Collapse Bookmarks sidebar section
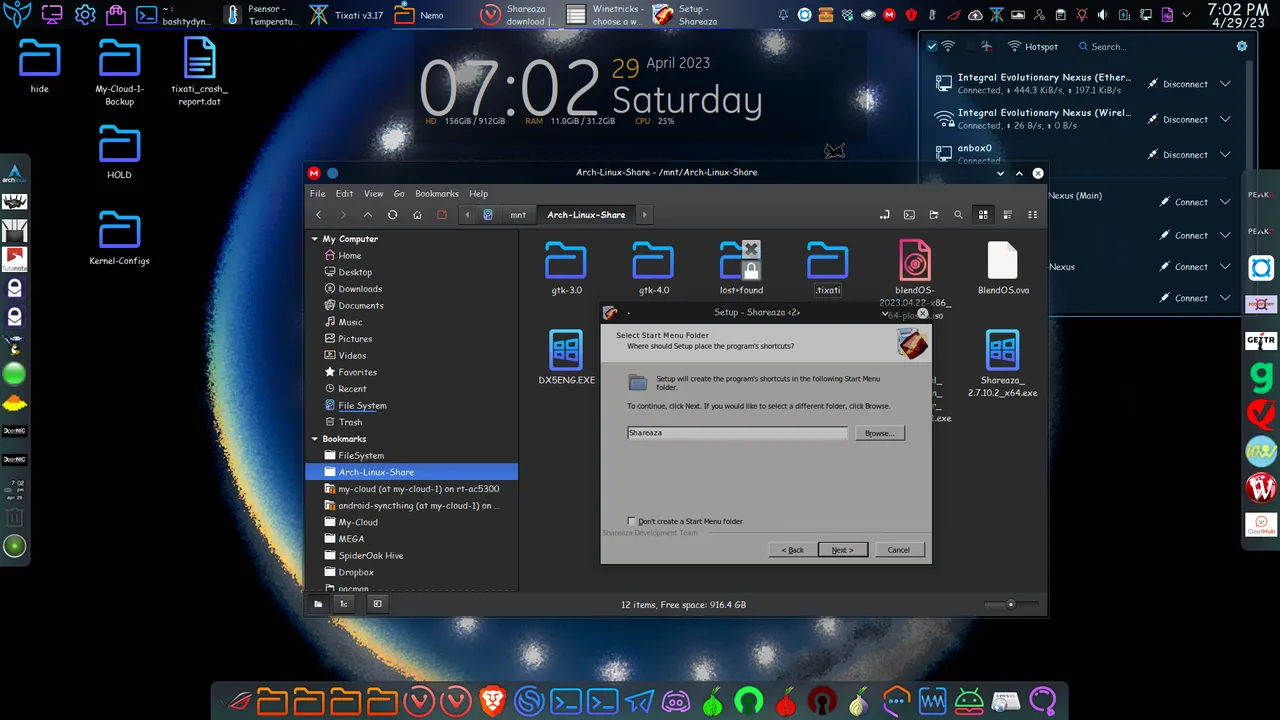 [315, 439]
